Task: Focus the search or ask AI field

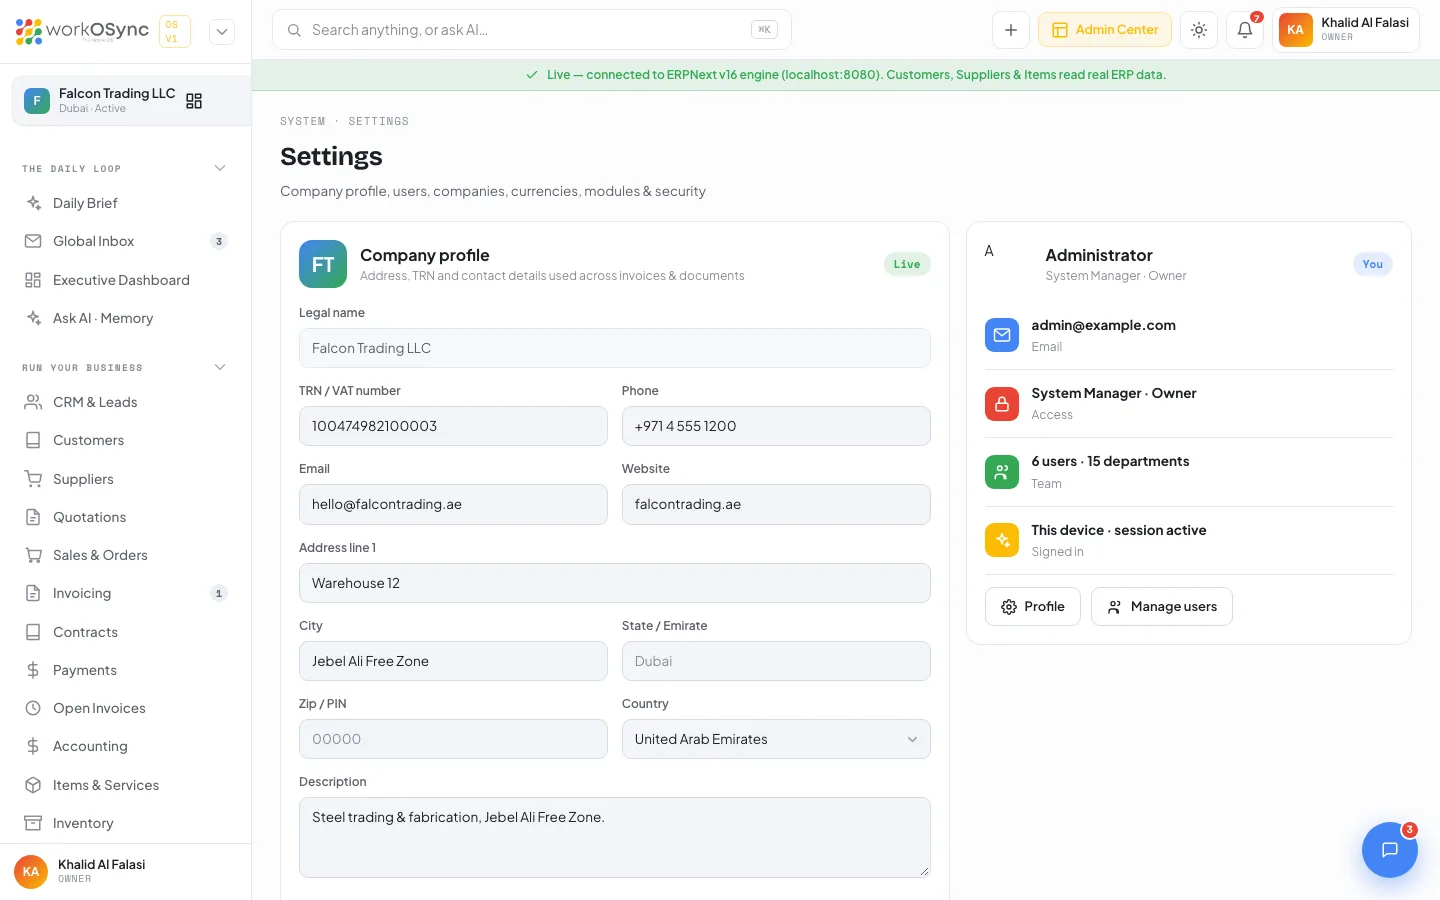Action: pyautogui.click(x=532, y=30)
